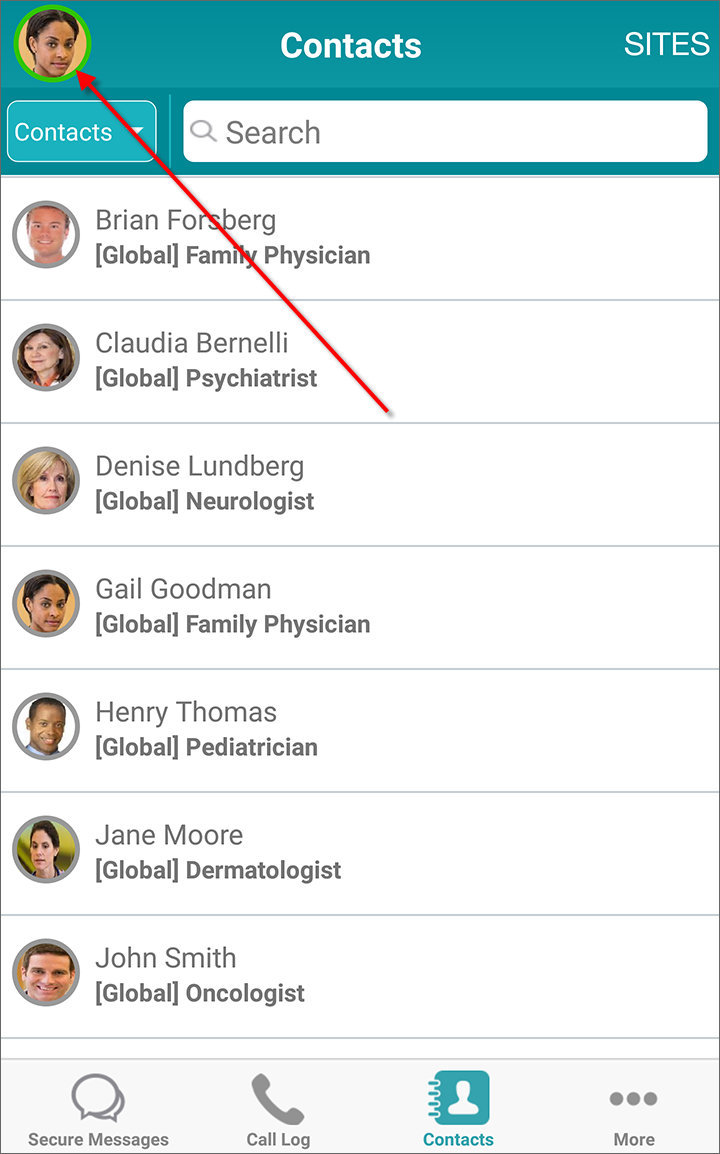
Task: Open the More three-dots icon
Action: coord(634,1099)
